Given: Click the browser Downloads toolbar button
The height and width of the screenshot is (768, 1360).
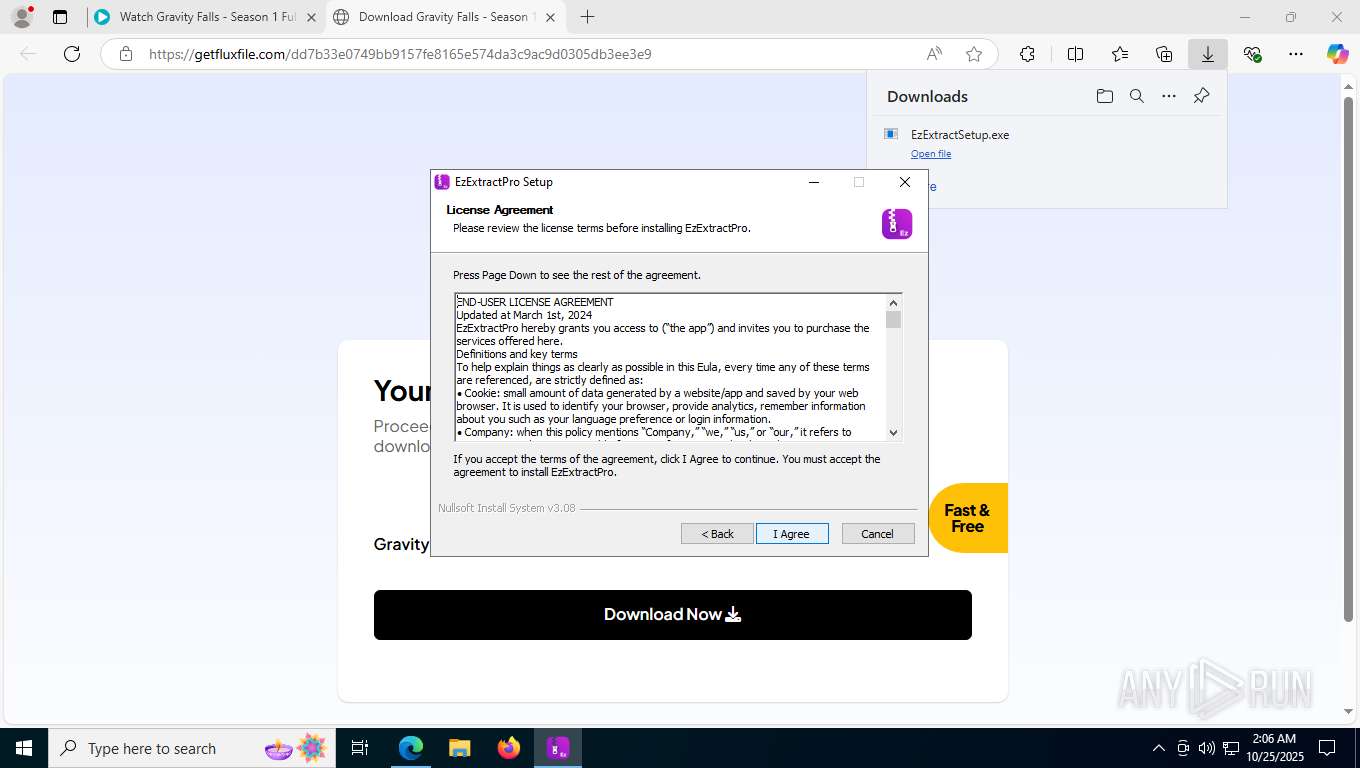Looking at the screenshot, I should coord(1208,54).
